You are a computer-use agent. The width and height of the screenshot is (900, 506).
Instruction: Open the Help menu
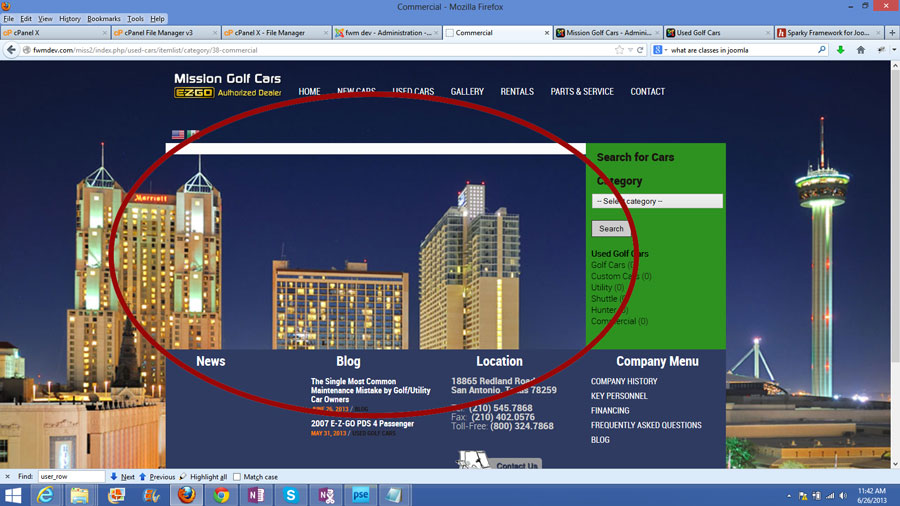click(x=157, y=18)
